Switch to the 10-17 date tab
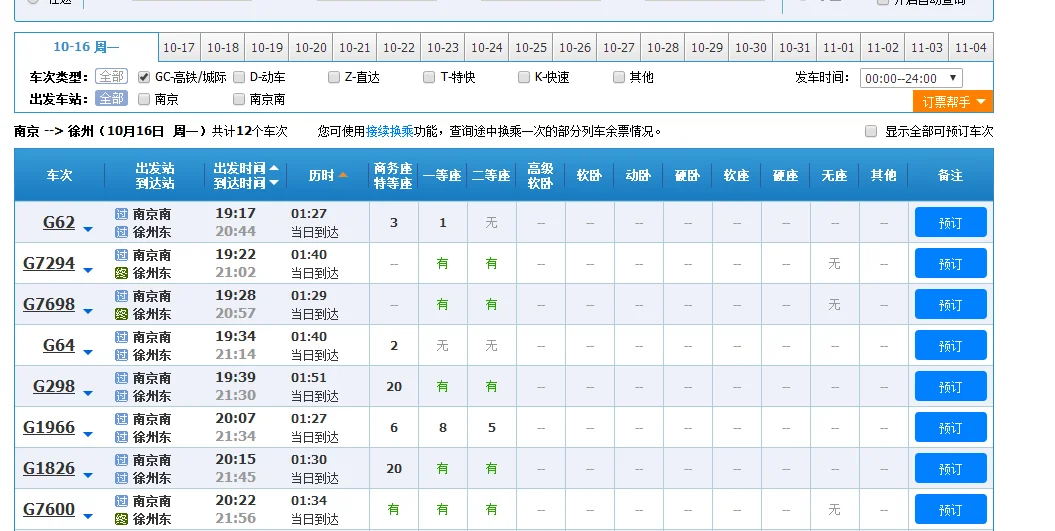 (x=179, y=48)
